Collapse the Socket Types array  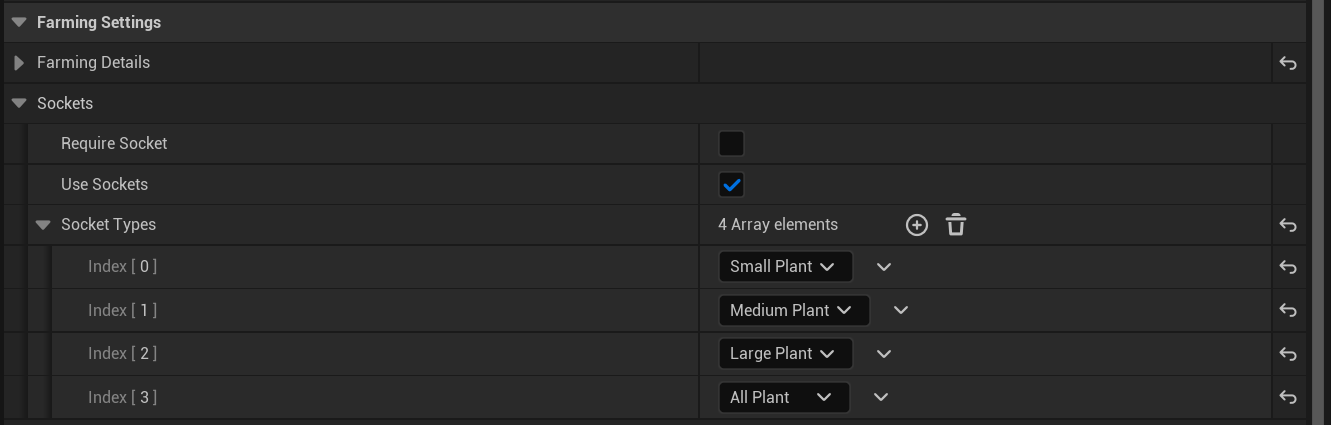(x=43, y=225)
